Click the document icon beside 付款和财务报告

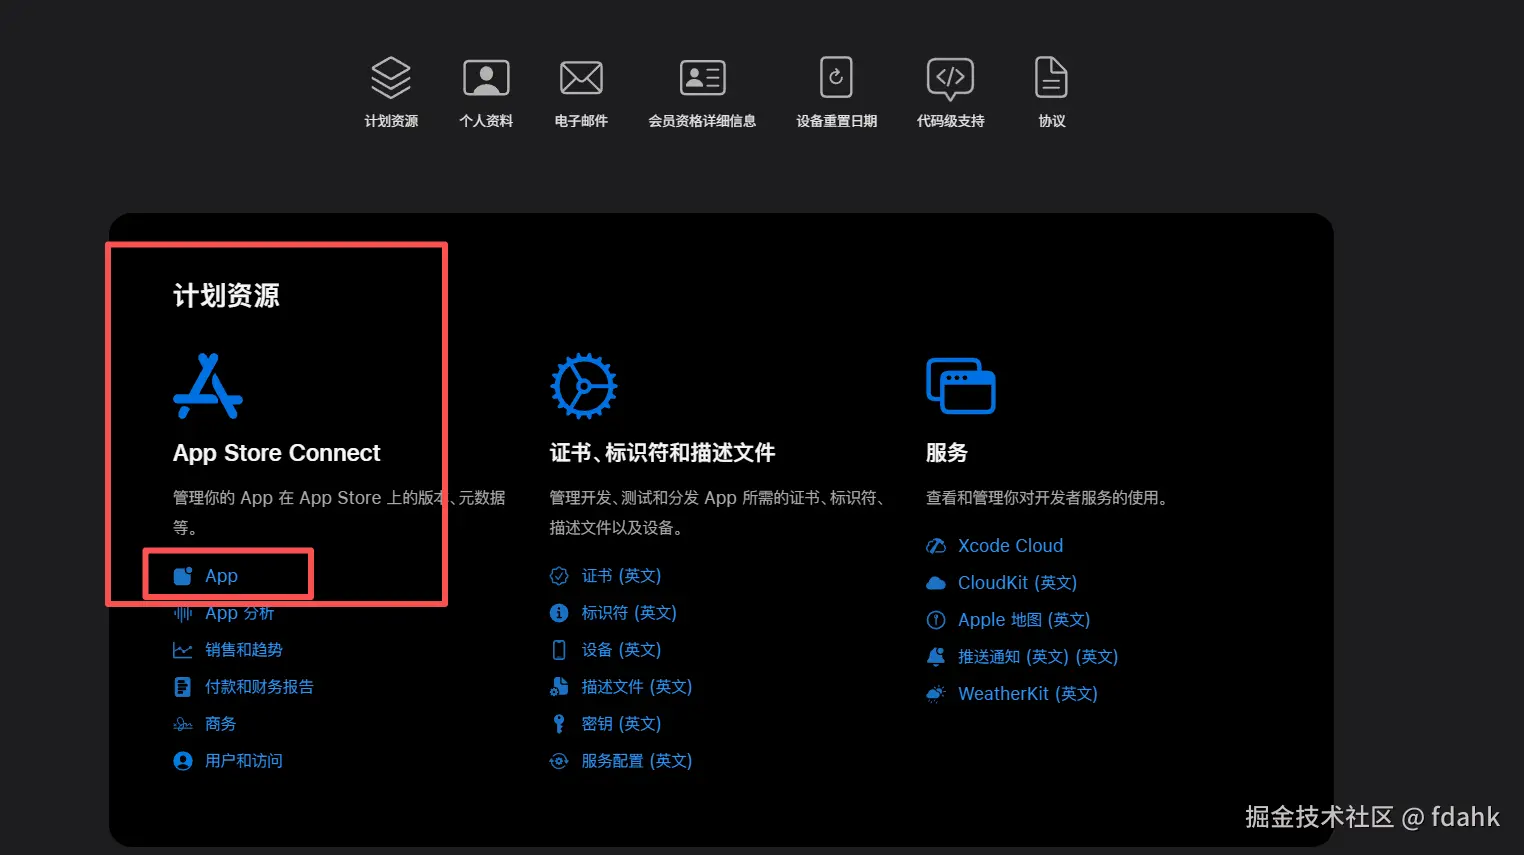pyautogui.click(x=182, y=687)
